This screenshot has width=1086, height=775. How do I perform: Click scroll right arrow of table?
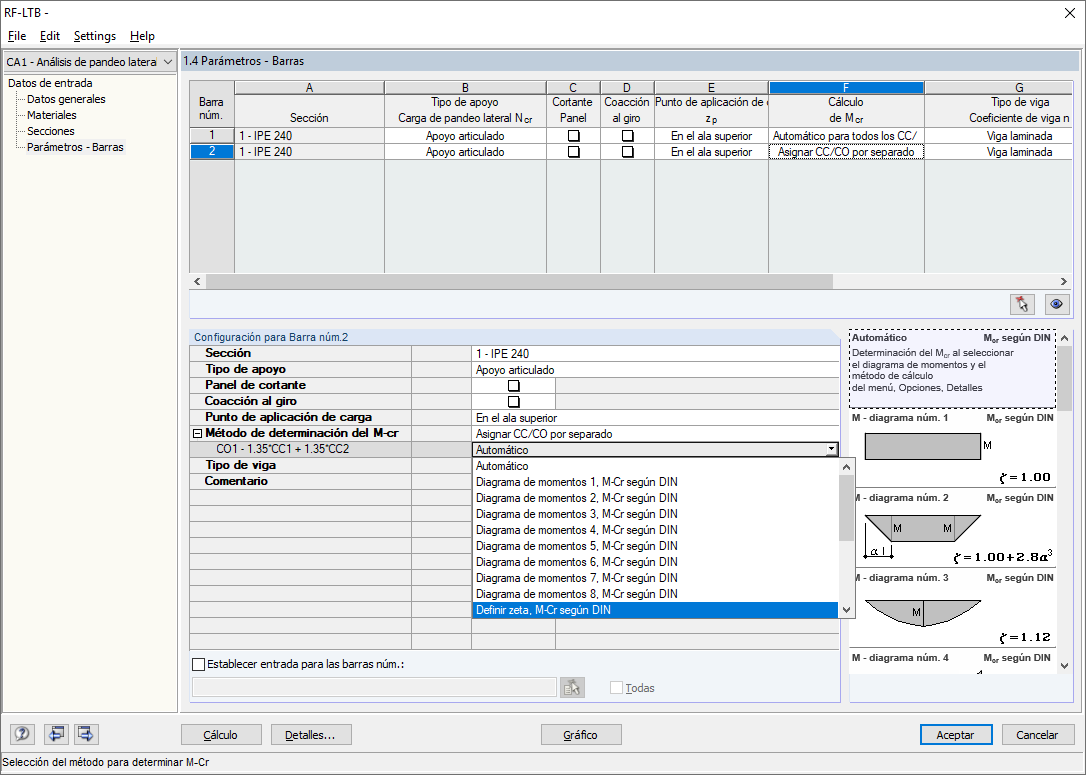pos(1063,282)
